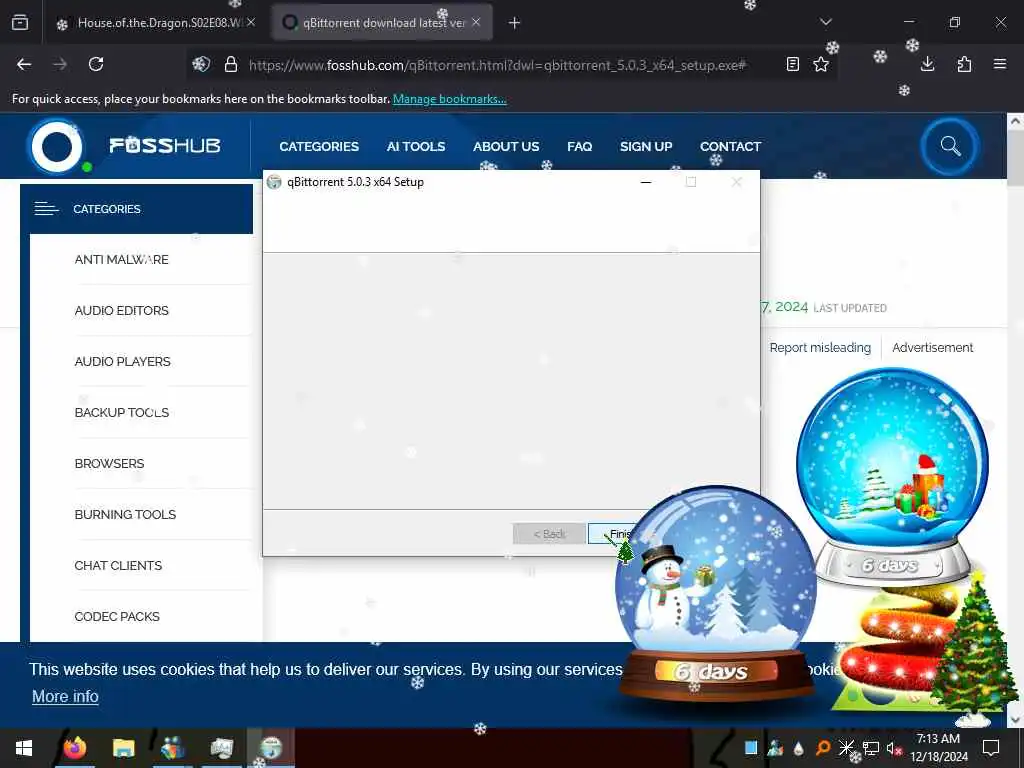
Task: Open BROWSERS category
Action: [109, 463]
